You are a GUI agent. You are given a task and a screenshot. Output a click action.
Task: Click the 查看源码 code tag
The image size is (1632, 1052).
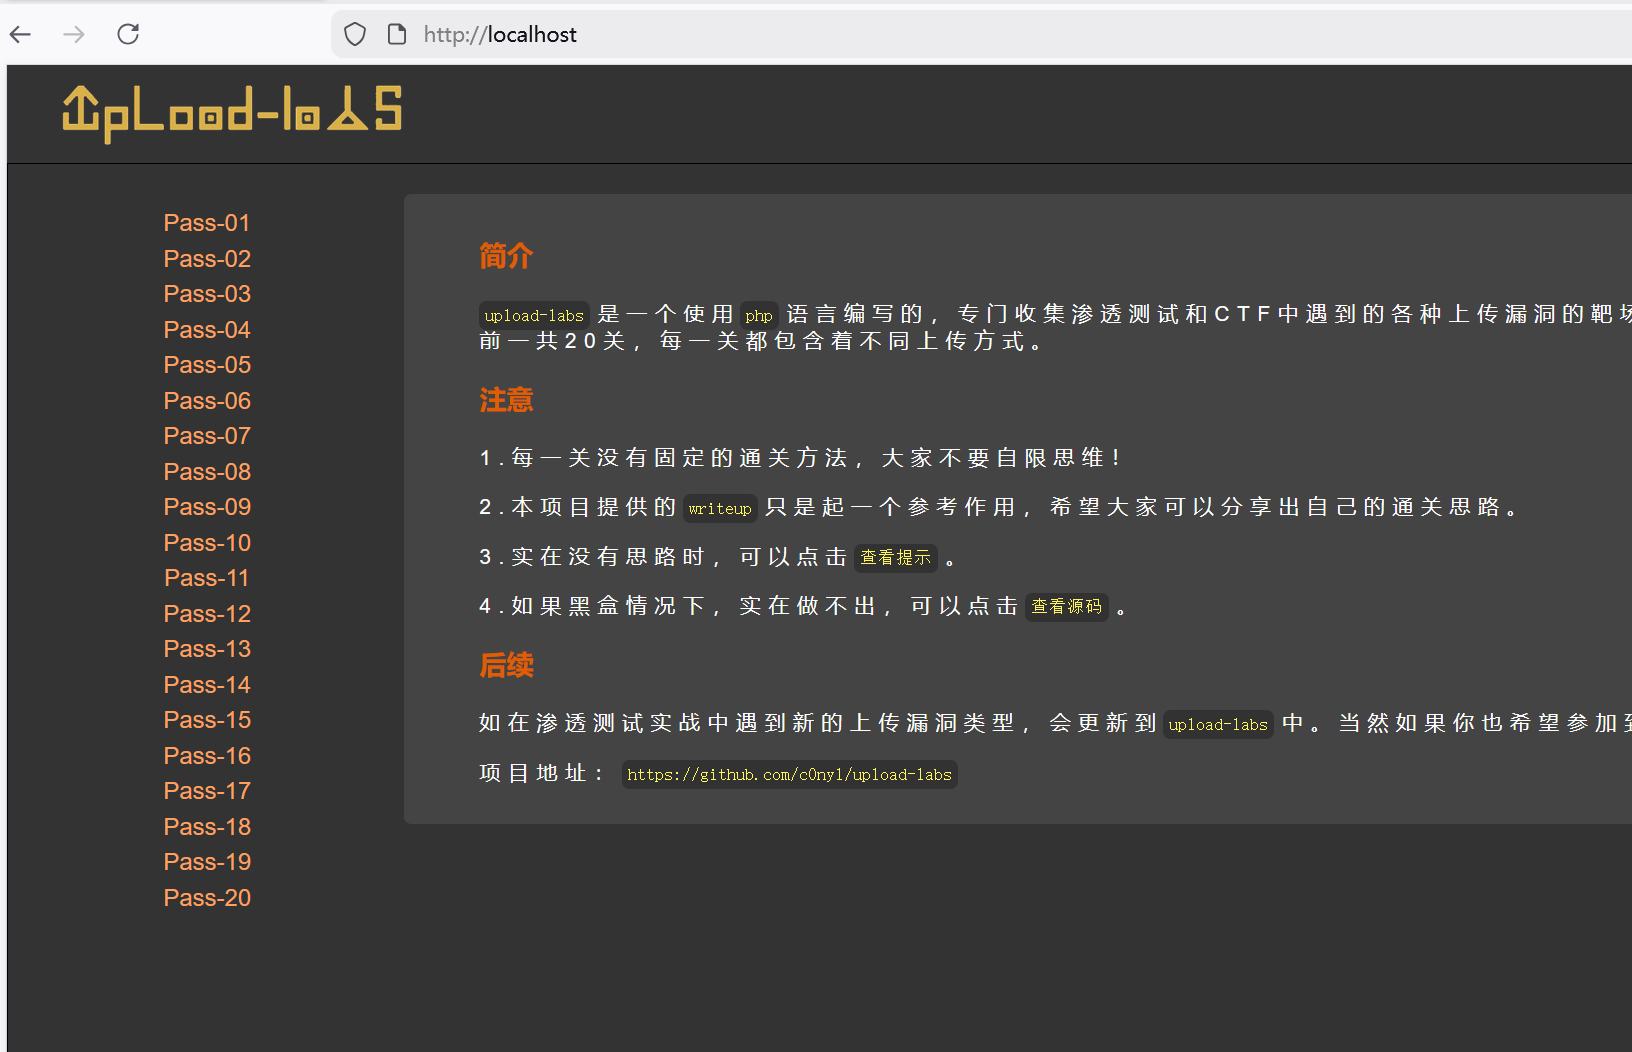pyautogui.click(x=1067, y=606)
